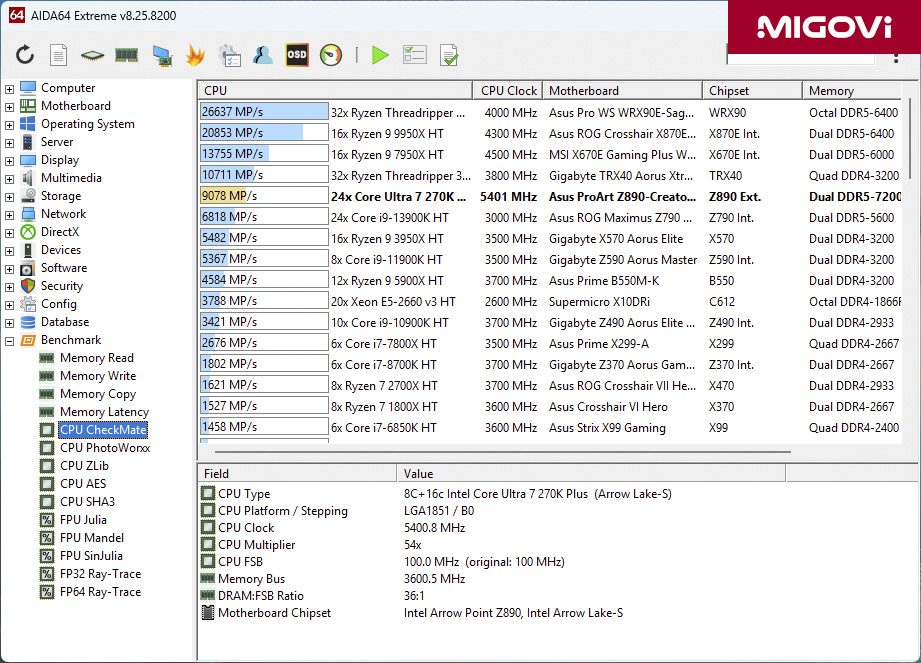Screen dimensions: 921x663
Task: Sort results by the CPU Clock column
Action: [508, 90]
